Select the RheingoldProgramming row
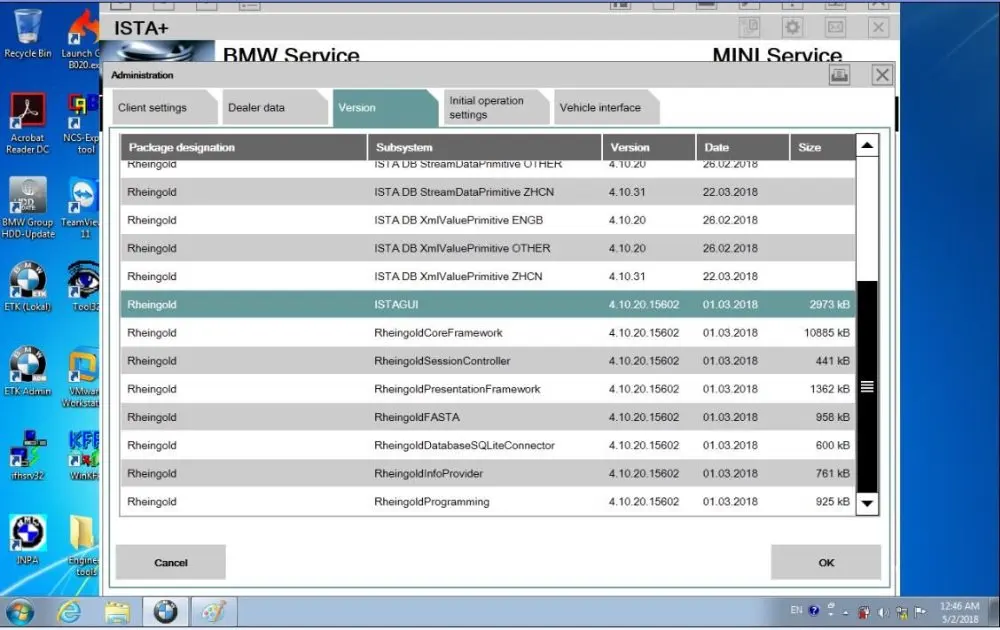This screenshot has width=1000, height=630. (488, 501)
